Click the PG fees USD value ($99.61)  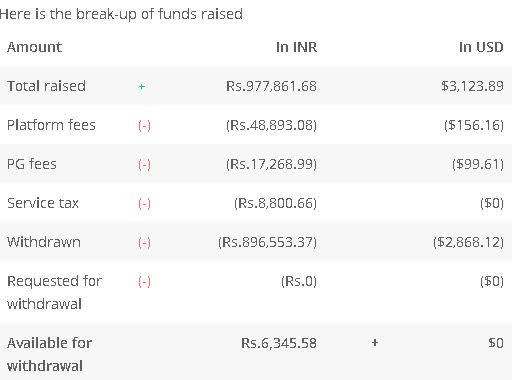tap(478, 164)
